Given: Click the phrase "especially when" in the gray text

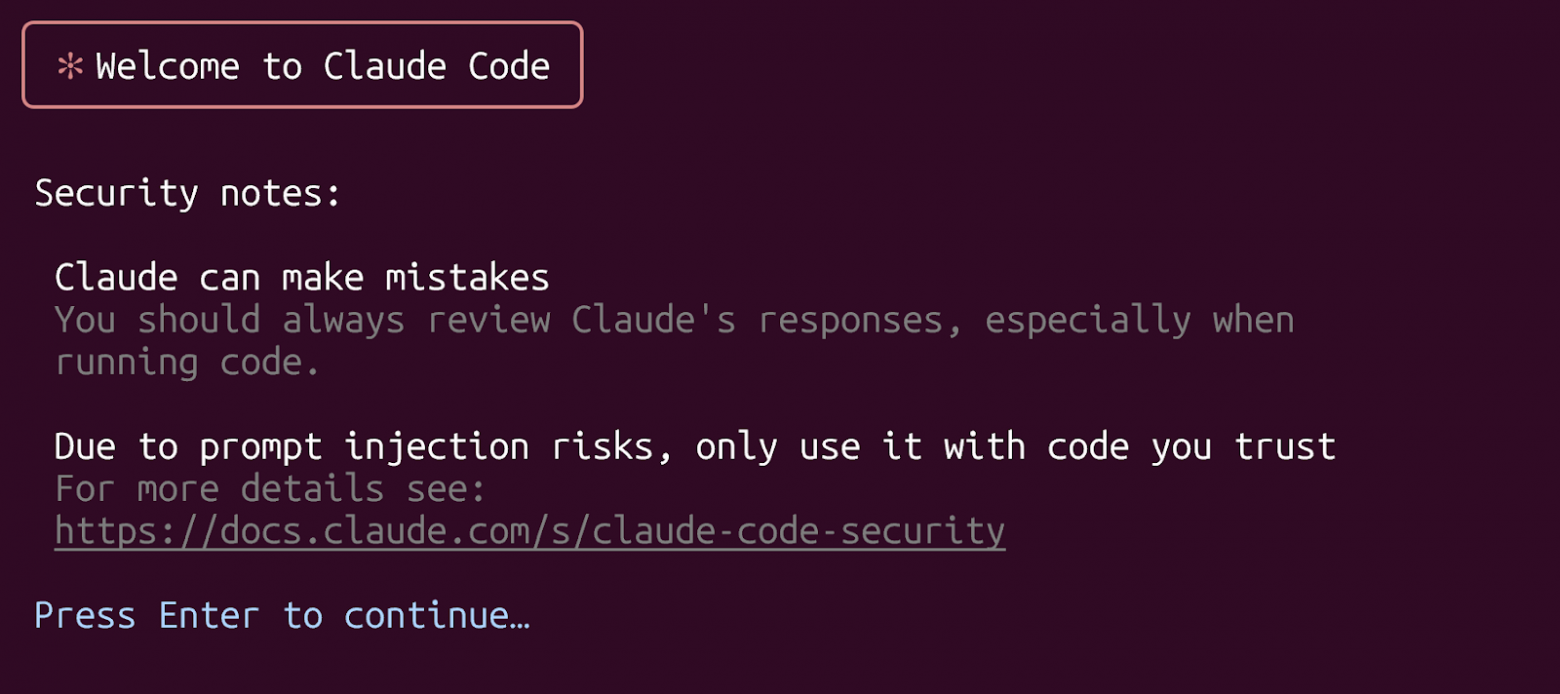Looking at the screenshot, I should tap(1139, 320).
